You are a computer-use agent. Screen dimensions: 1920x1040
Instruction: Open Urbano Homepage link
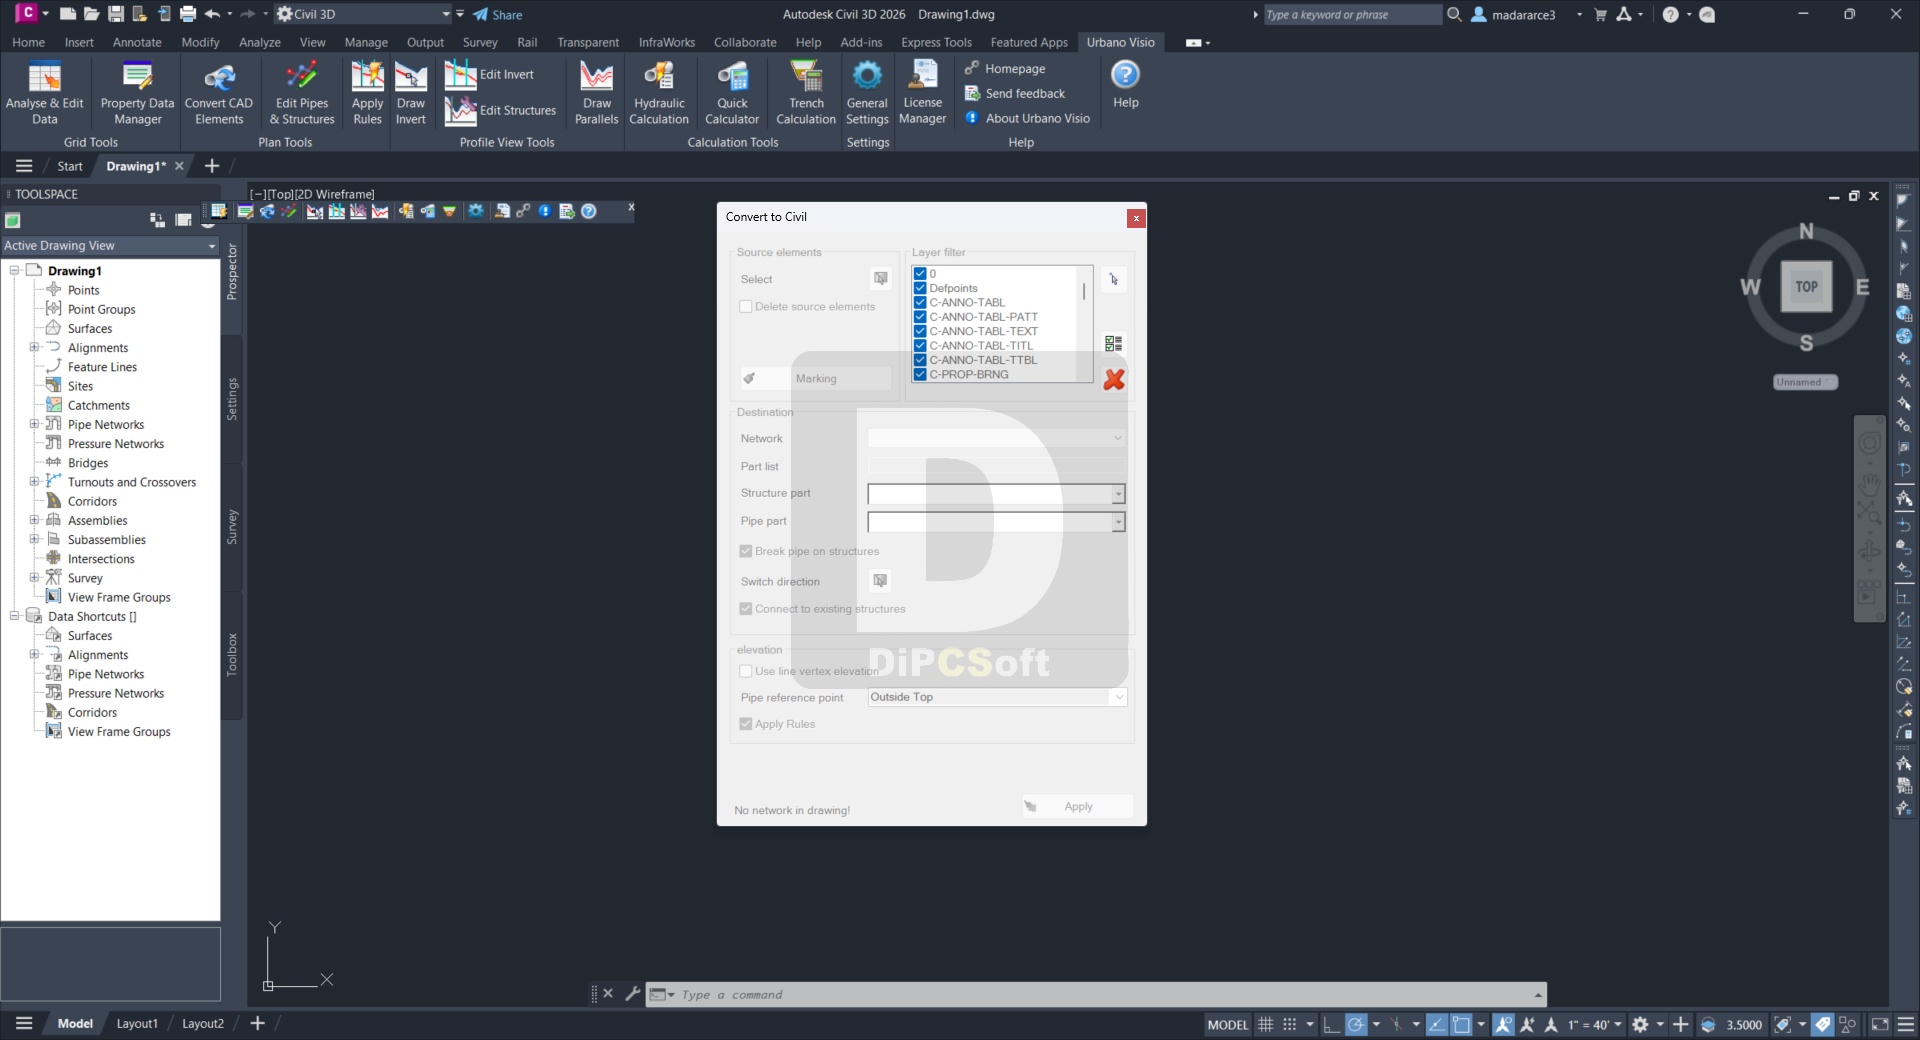click(x=1006, y=69)
